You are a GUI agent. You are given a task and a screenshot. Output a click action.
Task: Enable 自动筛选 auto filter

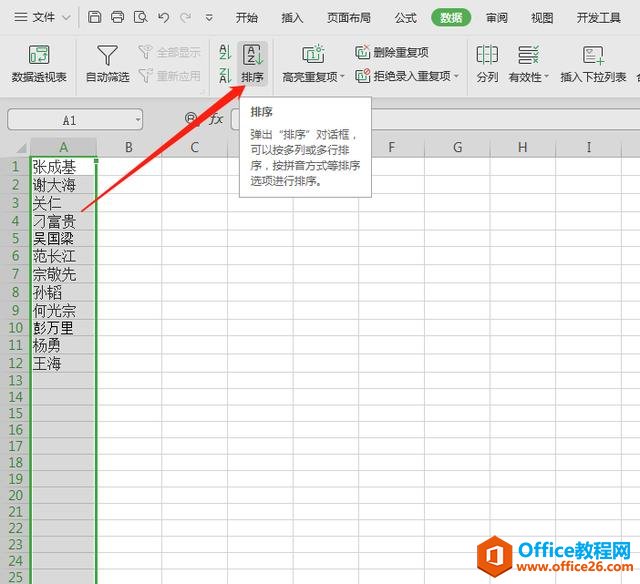coord(107,64)
